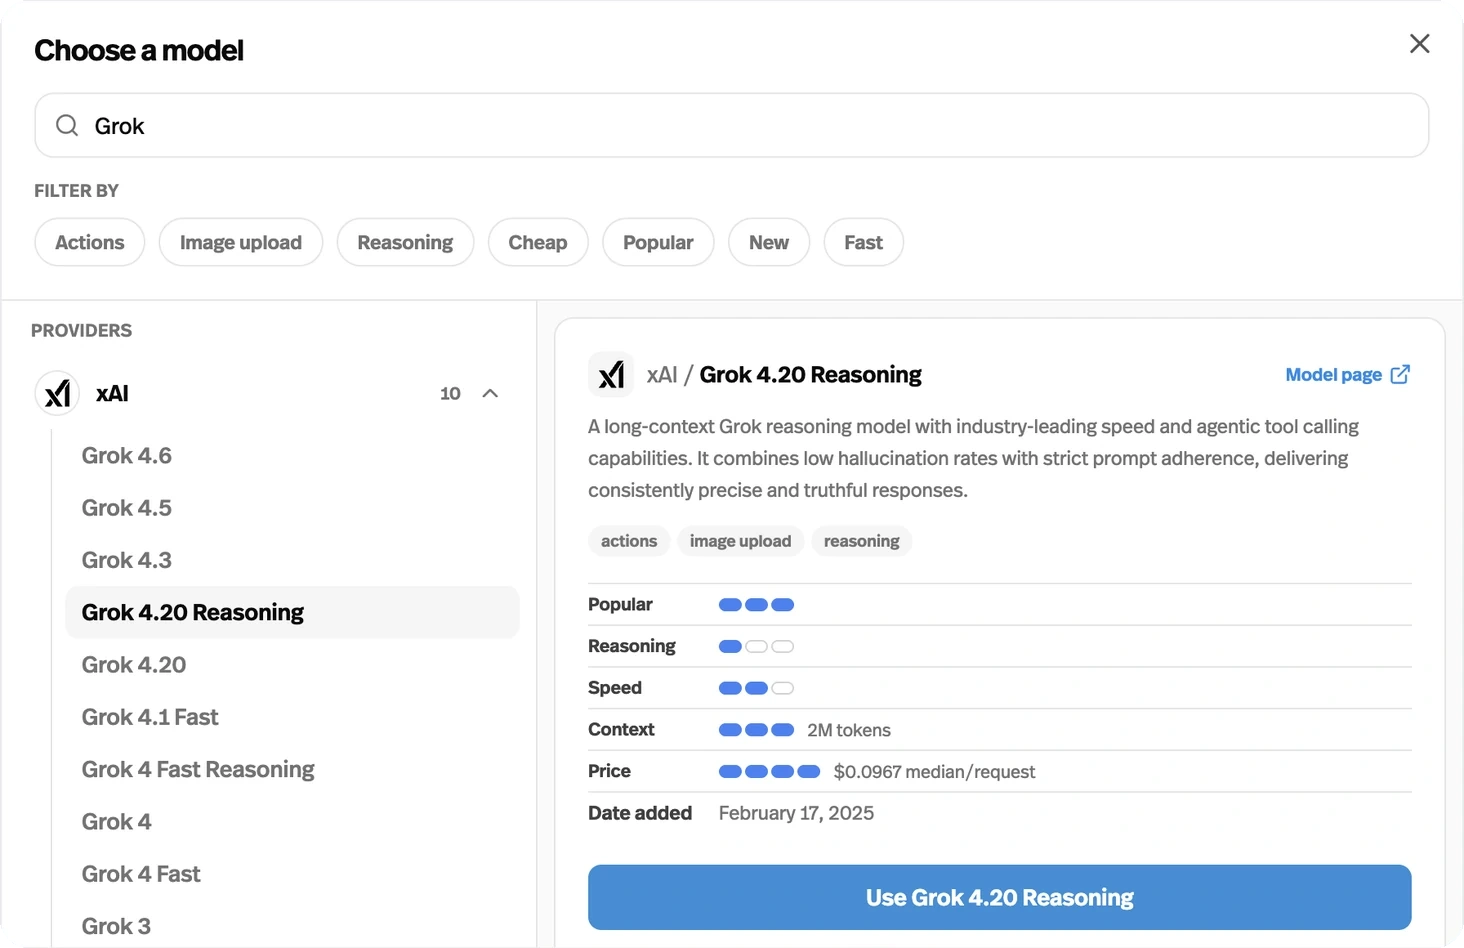Click the xAI provider name

coord(112,393)
